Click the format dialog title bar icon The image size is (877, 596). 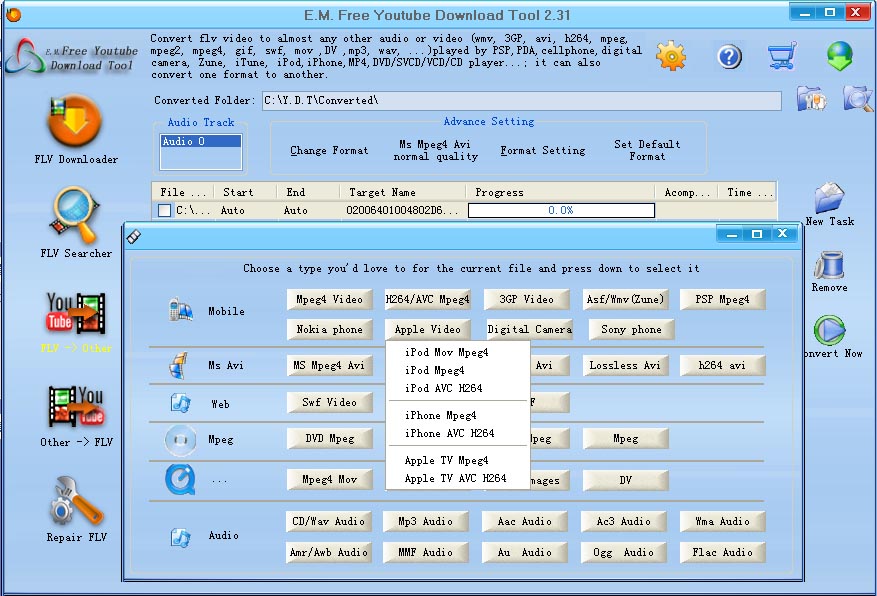(134, 236)
